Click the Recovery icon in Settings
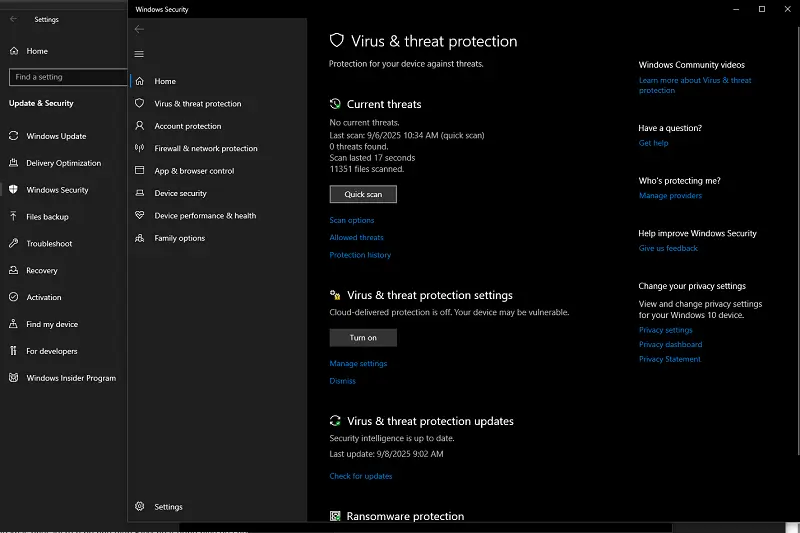Screen dimensions: 800x533 (x=14, y=270)
